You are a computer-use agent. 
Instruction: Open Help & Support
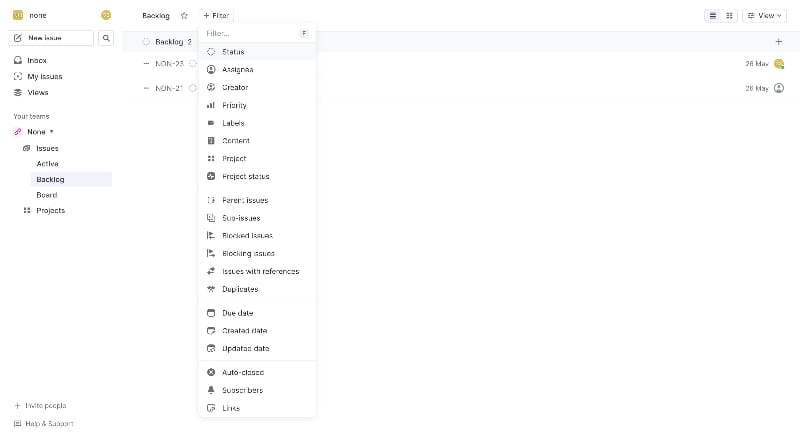click(43, 424)
